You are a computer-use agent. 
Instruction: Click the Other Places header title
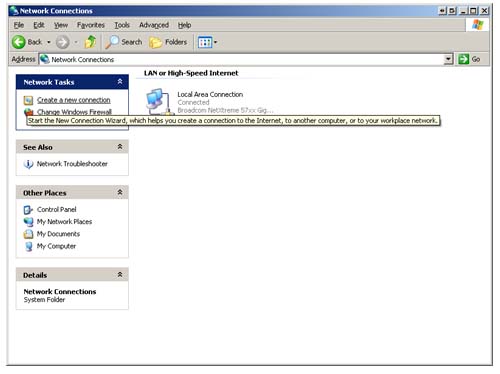[45, 193]
